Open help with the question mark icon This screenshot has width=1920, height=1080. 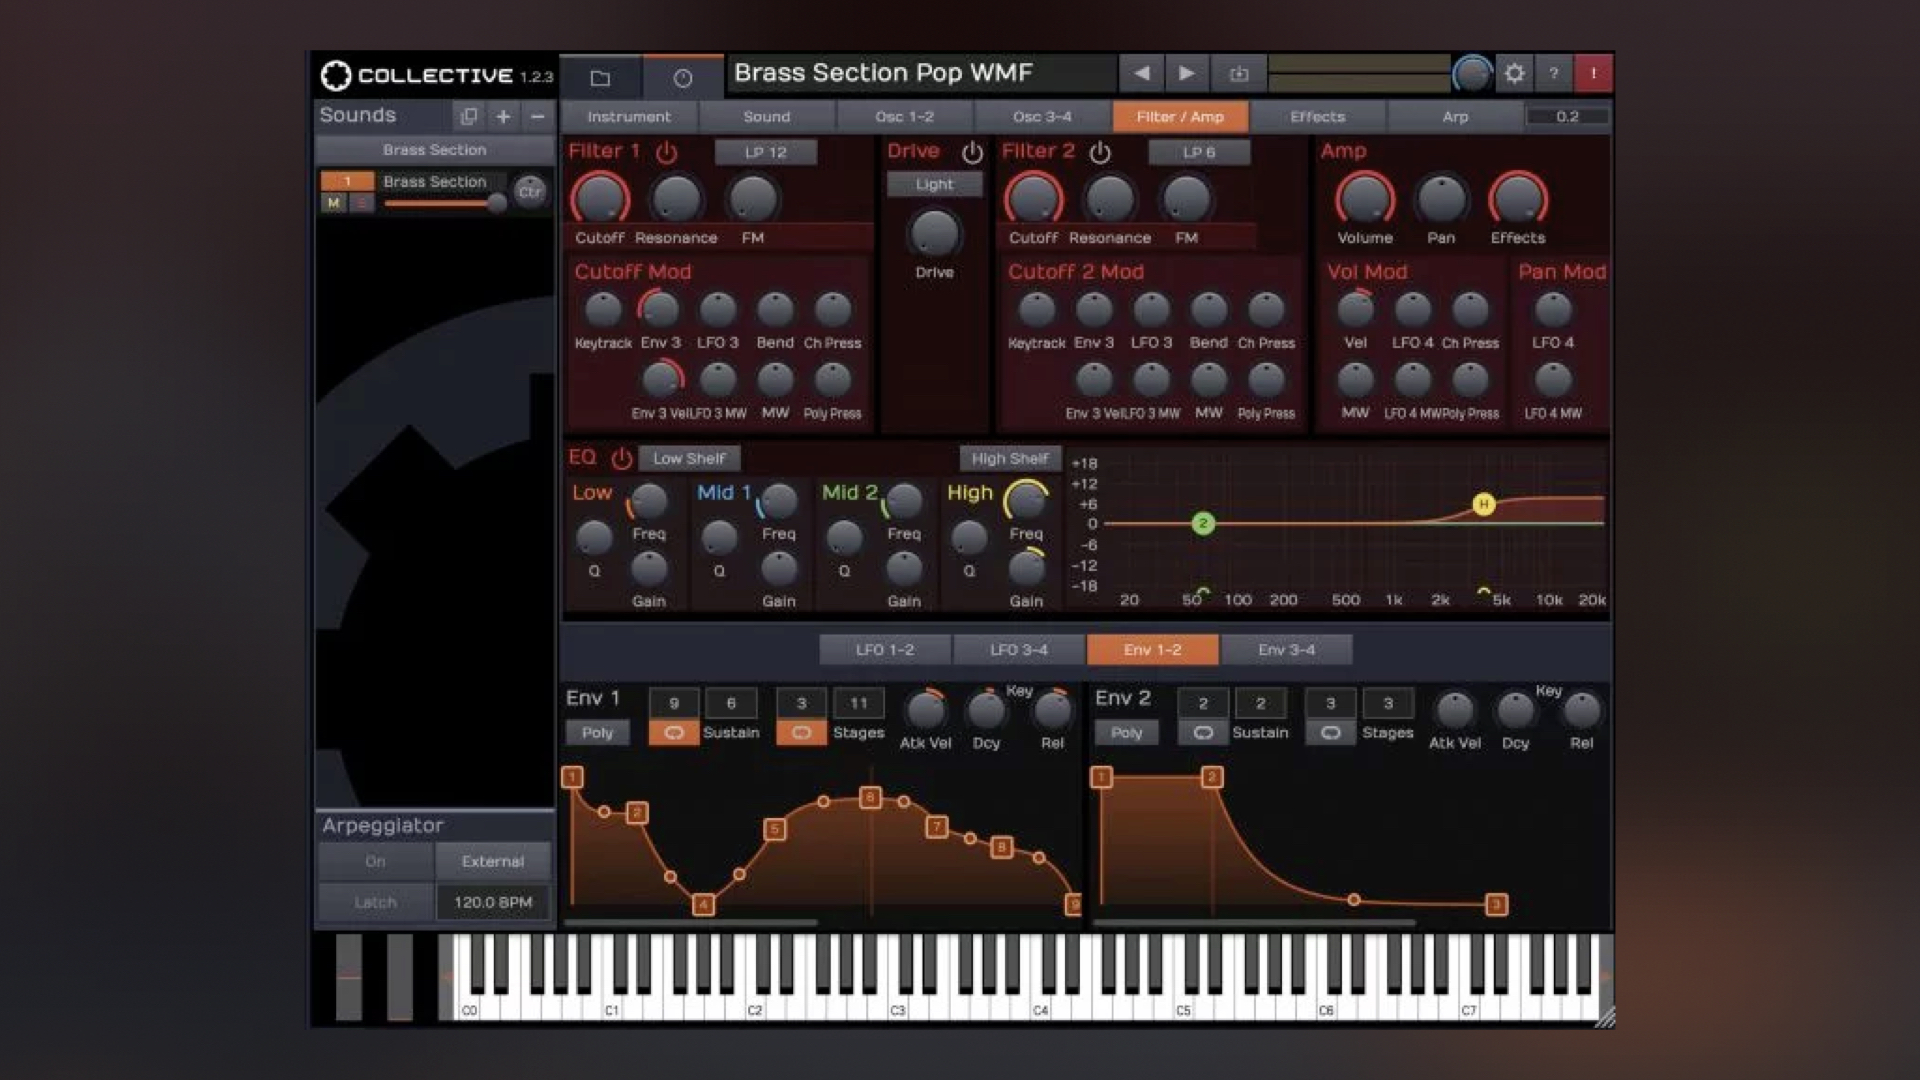(1554, 73)
